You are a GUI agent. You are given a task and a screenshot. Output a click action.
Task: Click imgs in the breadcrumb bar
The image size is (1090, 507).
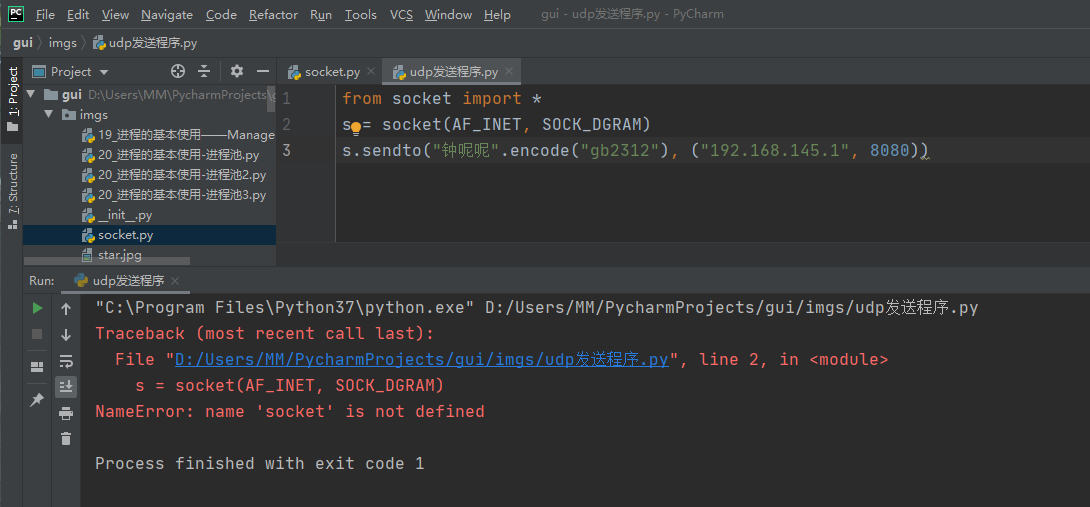coord(63,43)
